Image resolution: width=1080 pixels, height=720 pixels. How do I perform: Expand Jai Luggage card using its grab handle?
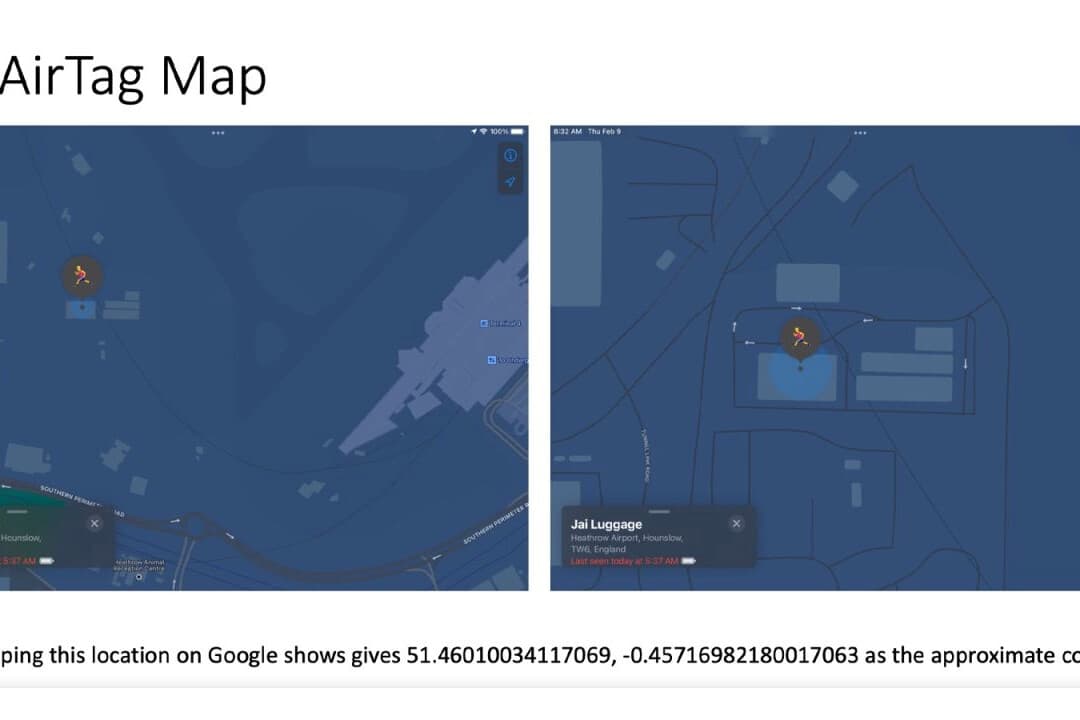coord(656,511)
